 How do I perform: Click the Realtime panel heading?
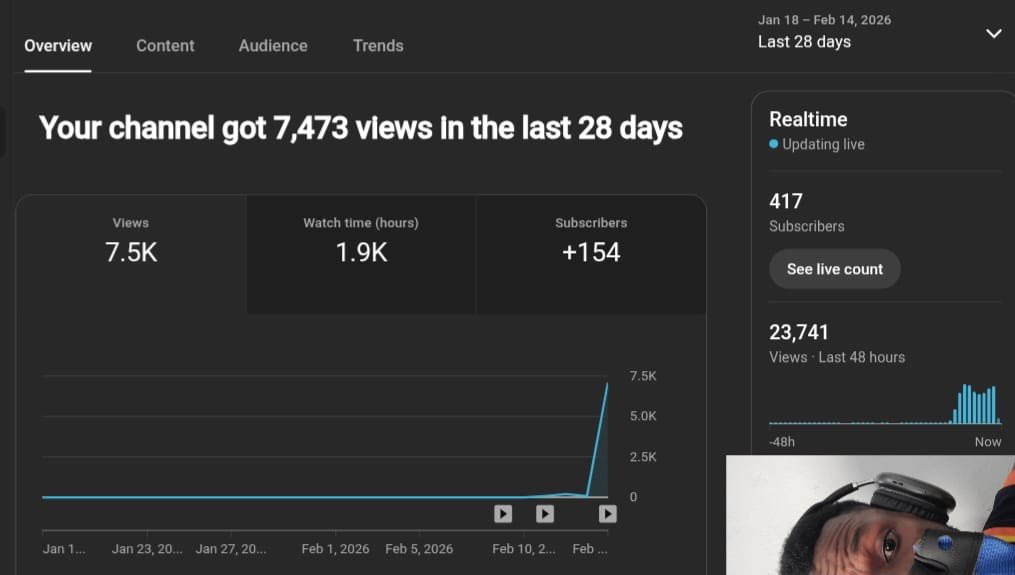[x=808, y=119]
